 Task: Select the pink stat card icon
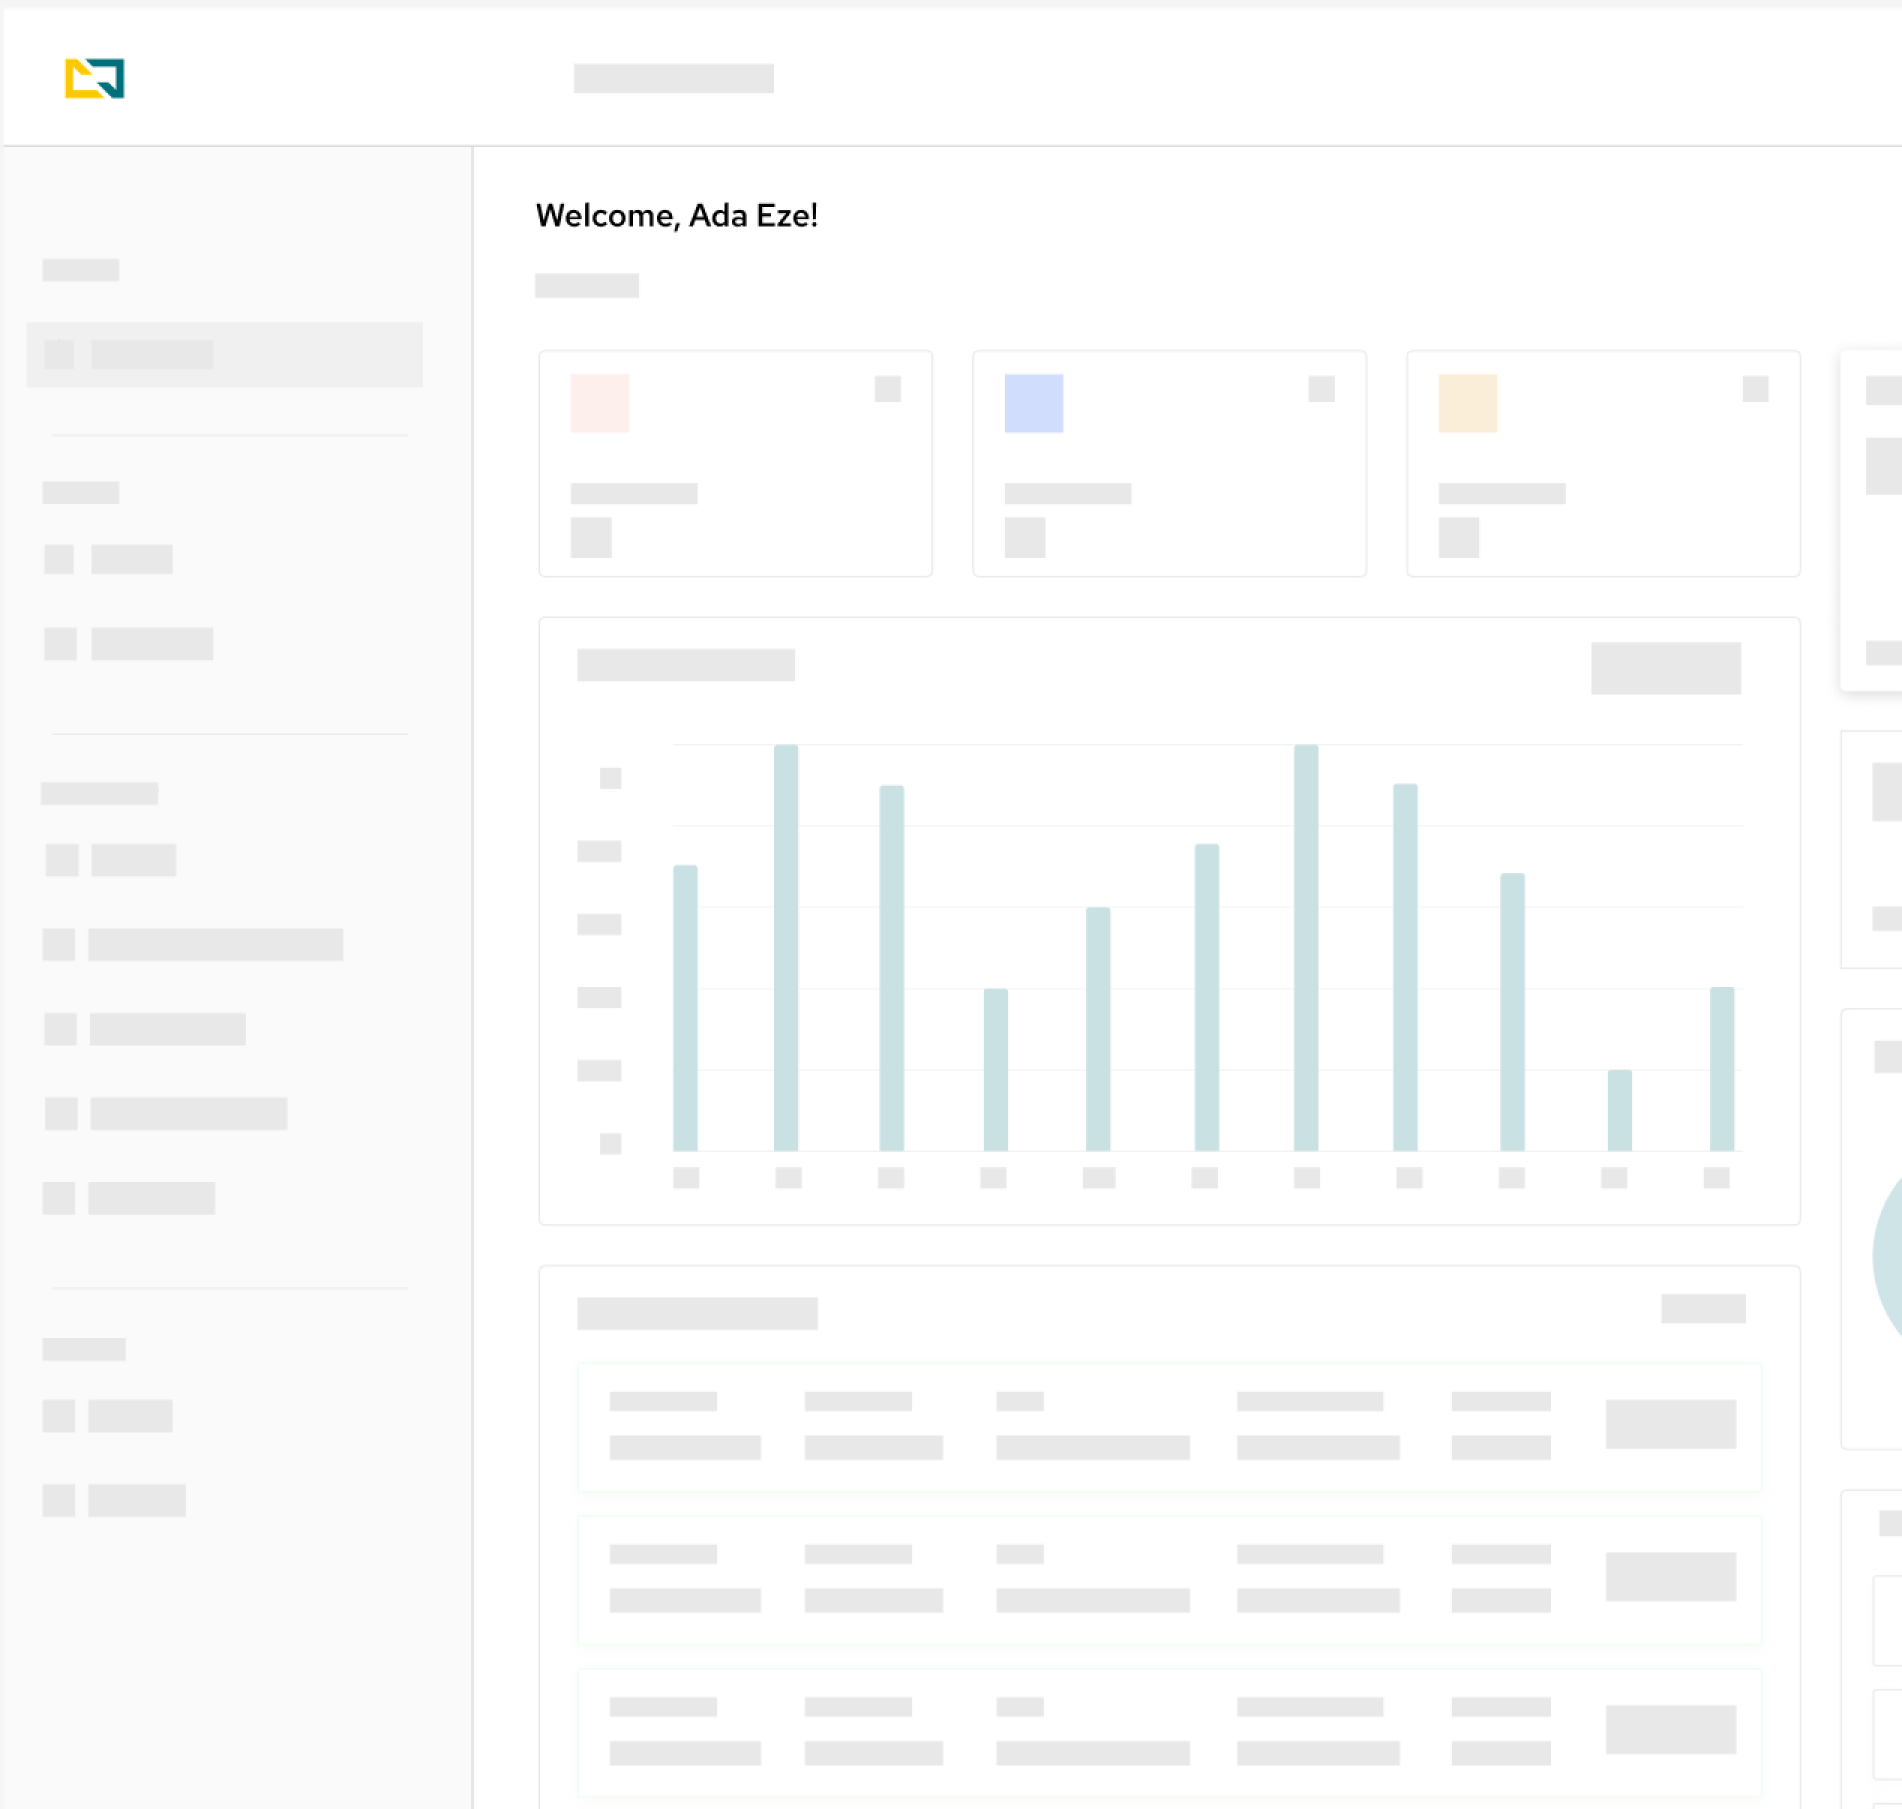click(599, 402)
